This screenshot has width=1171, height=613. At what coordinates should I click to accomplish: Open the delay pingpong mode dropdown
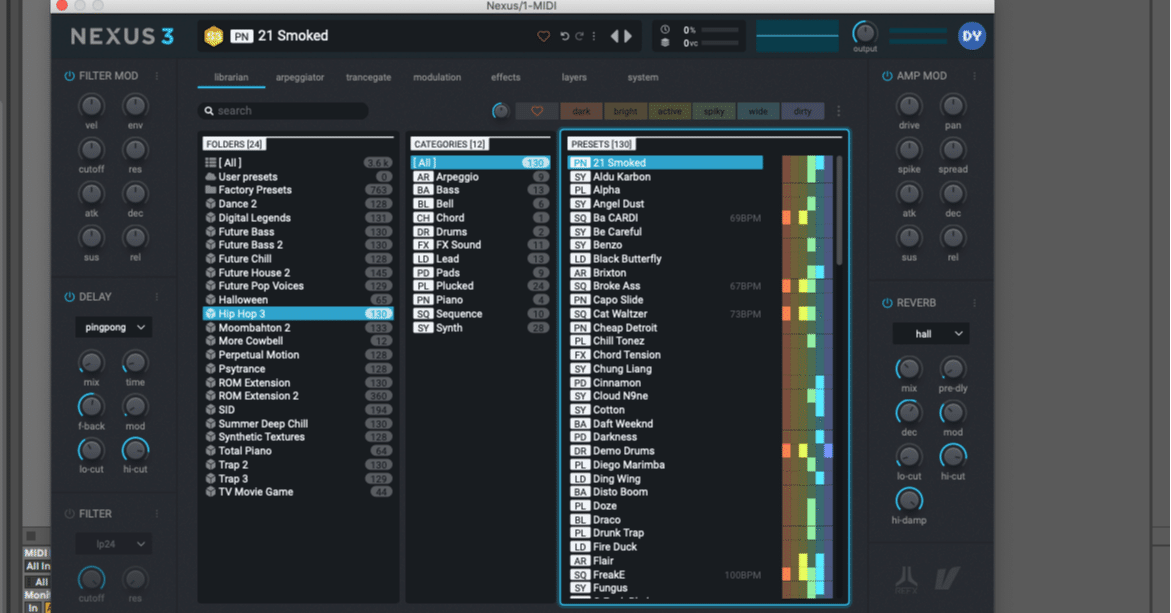click(x=114, y=328)
